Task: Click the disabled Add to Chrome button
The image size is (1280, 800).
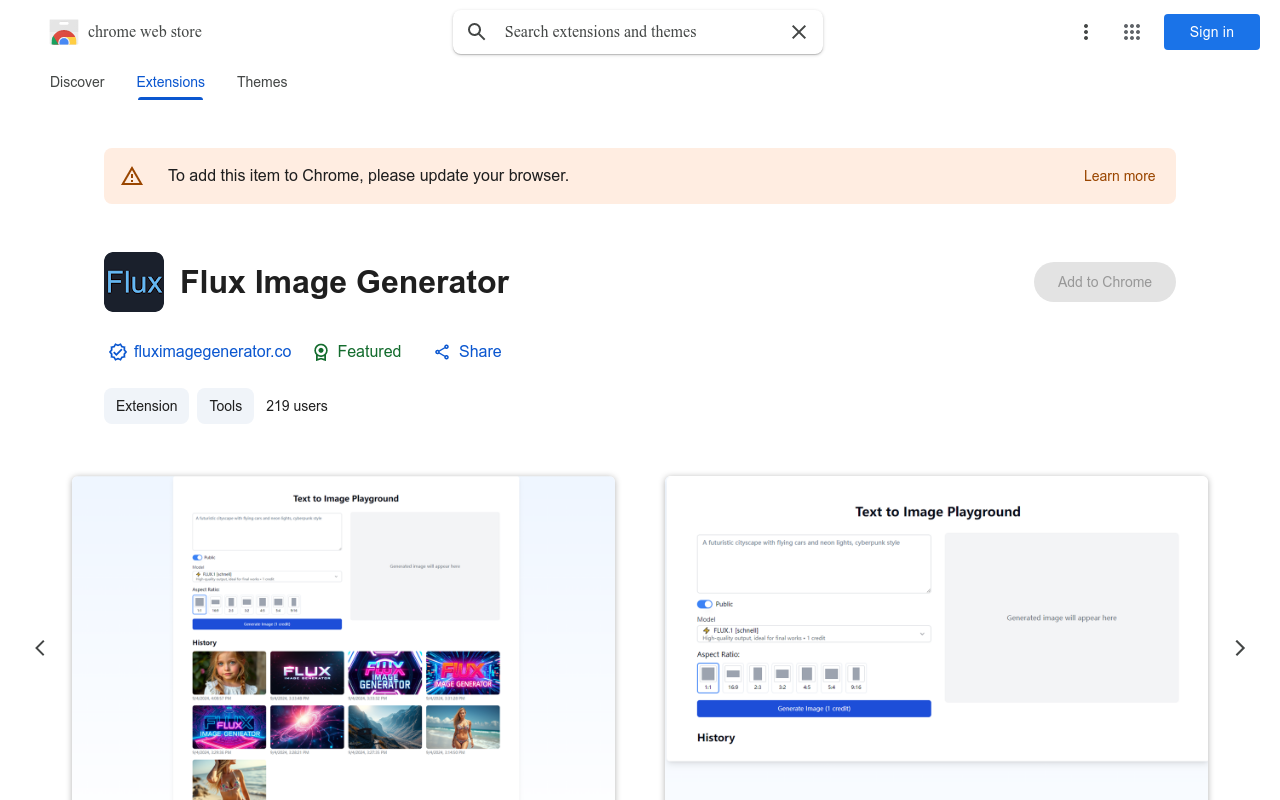Action: [x=1105, y=282]
